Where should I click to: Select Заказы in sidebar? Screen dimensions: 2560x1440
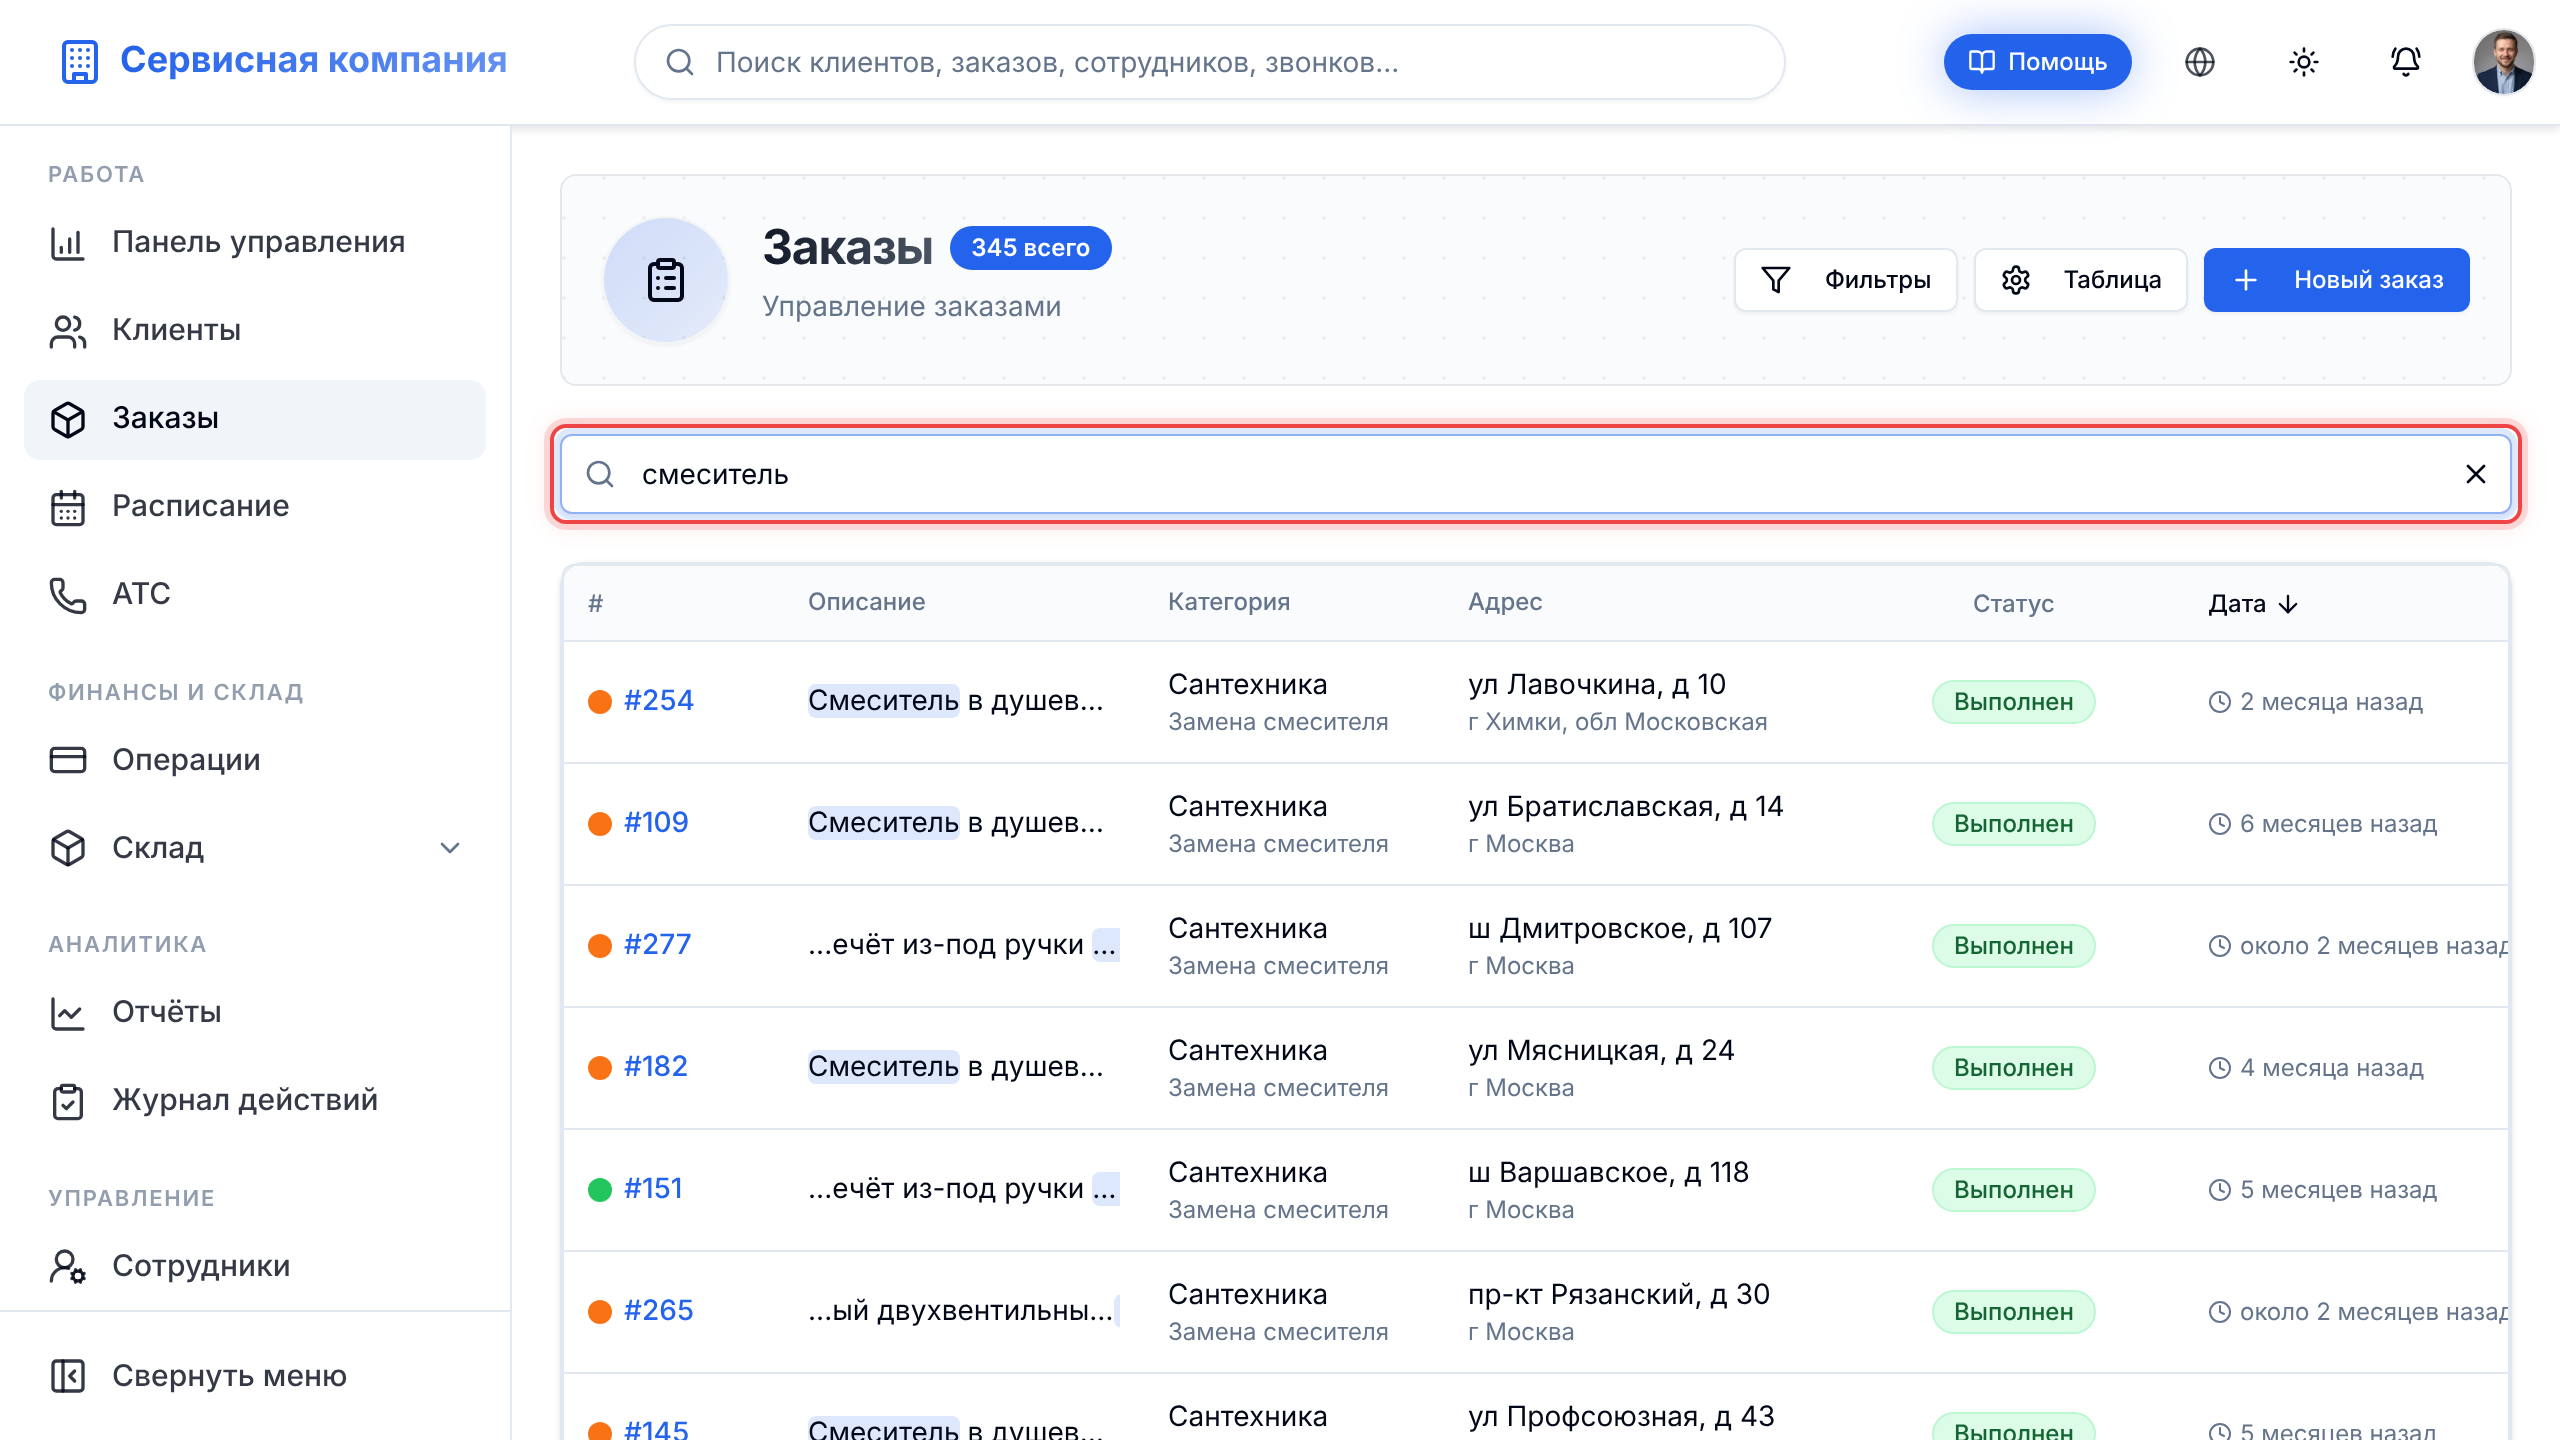click(x=255, y=418)
